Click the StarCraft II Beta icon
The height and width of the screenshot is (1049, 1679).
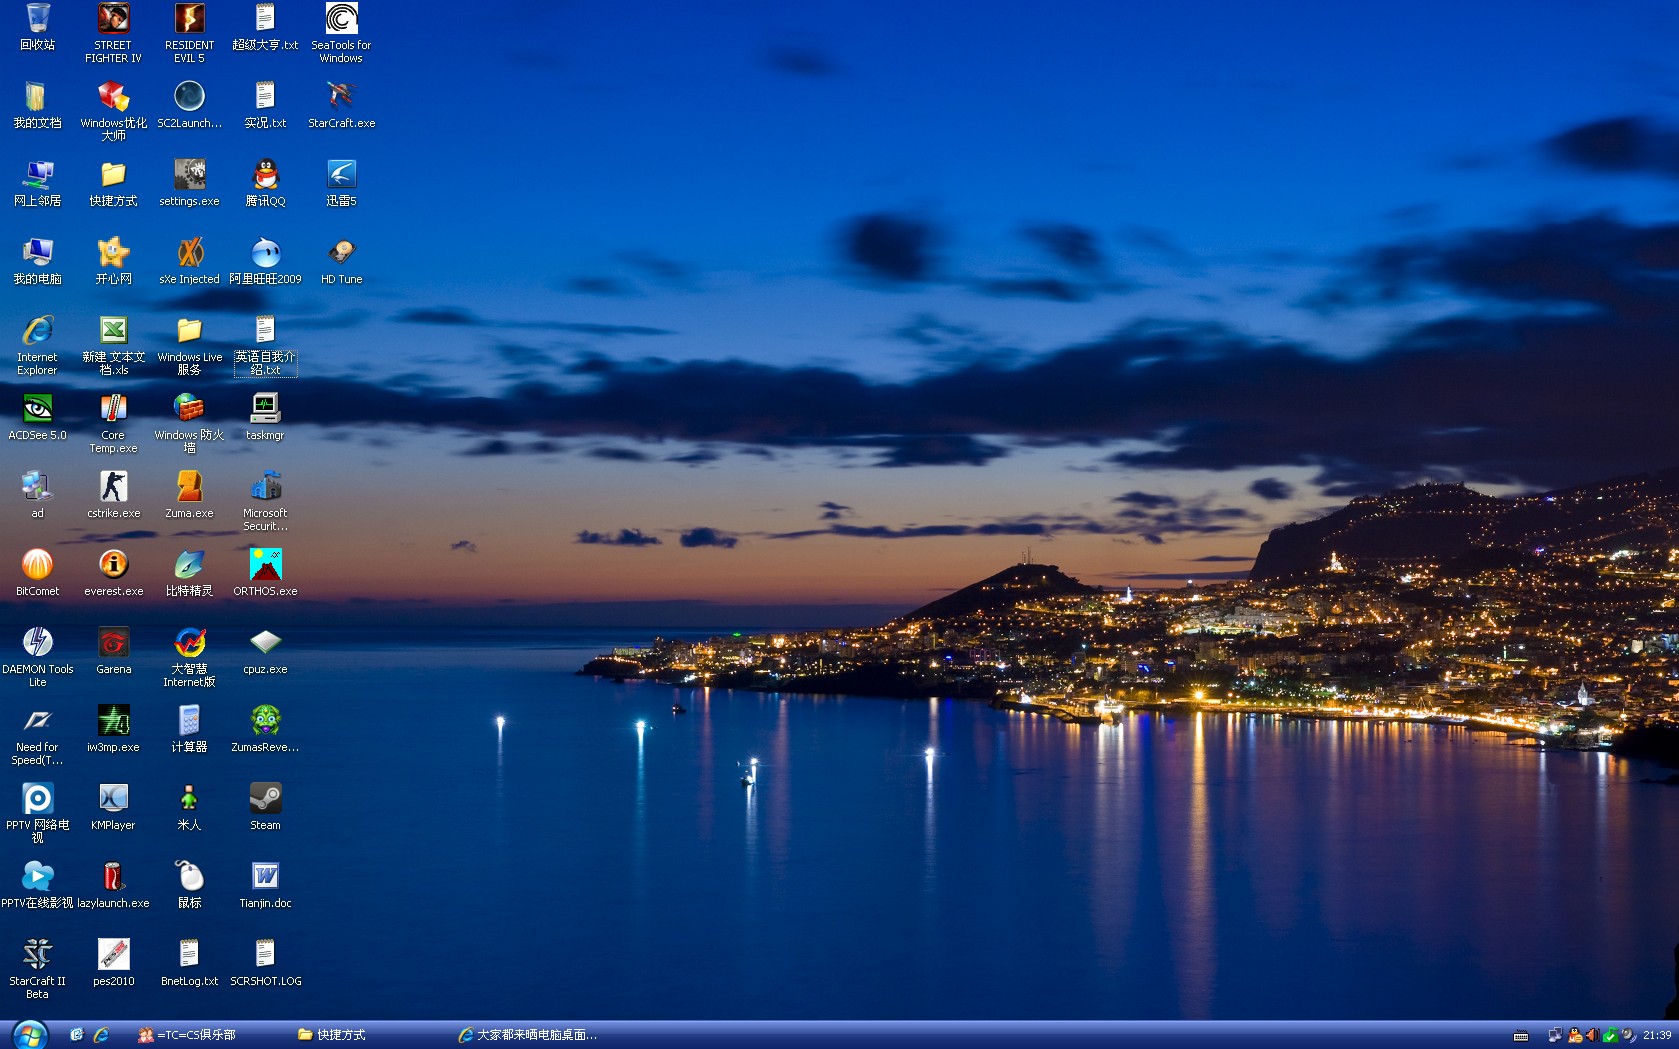pos(37,969)
